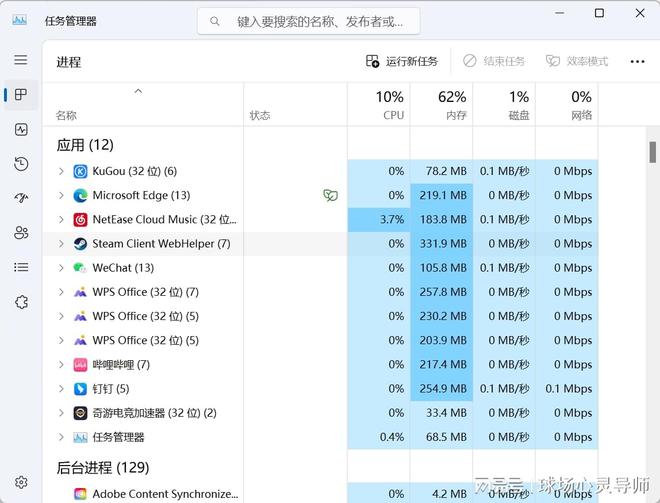Click the 钉钉 app icon
This screenshot has height=503, width=660.
[80, 389]
